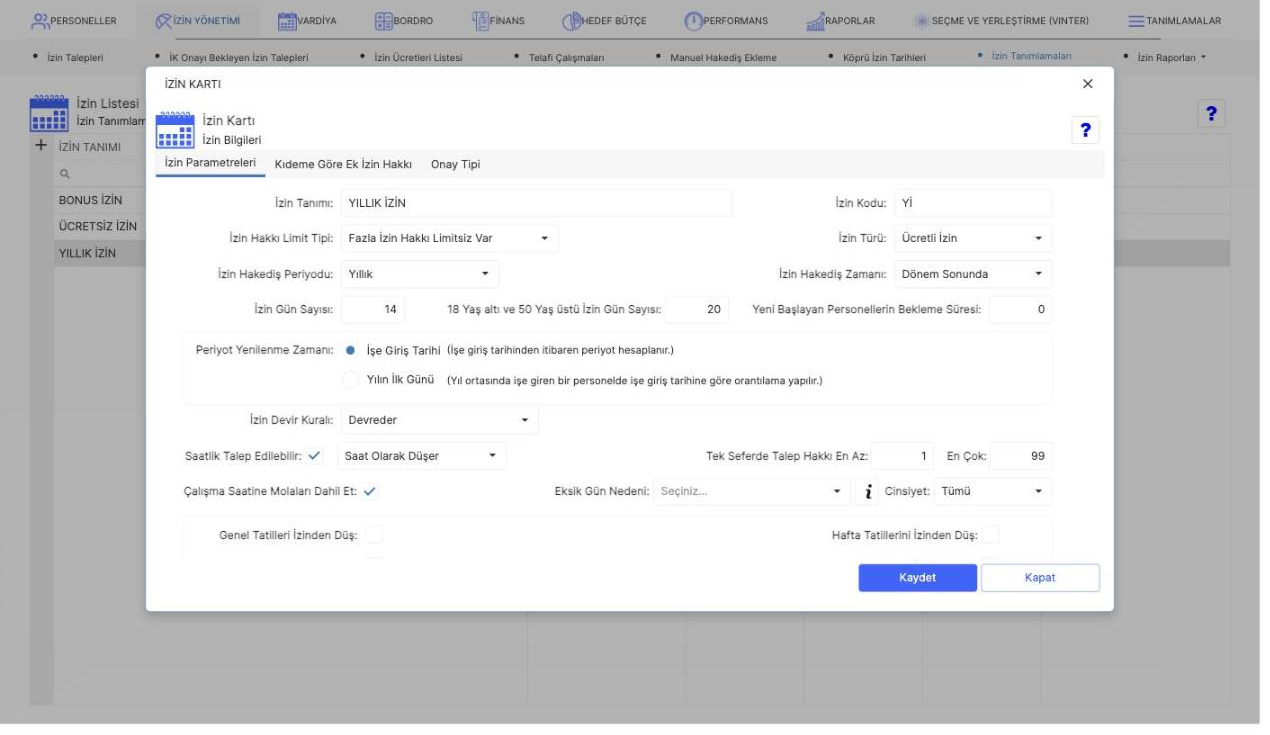The height and width of the screenshot is (735, 1270).
Task: Open the Saat Olarak Düşer dropdown
Action: [x=422, y=456]
